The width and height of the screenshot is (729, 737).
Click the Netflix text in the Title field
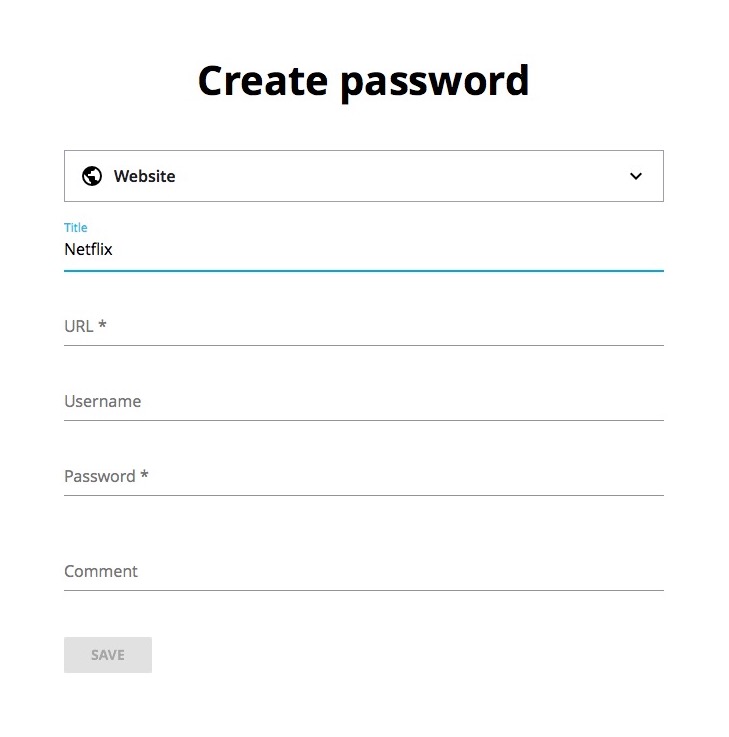tap(88, 250)
